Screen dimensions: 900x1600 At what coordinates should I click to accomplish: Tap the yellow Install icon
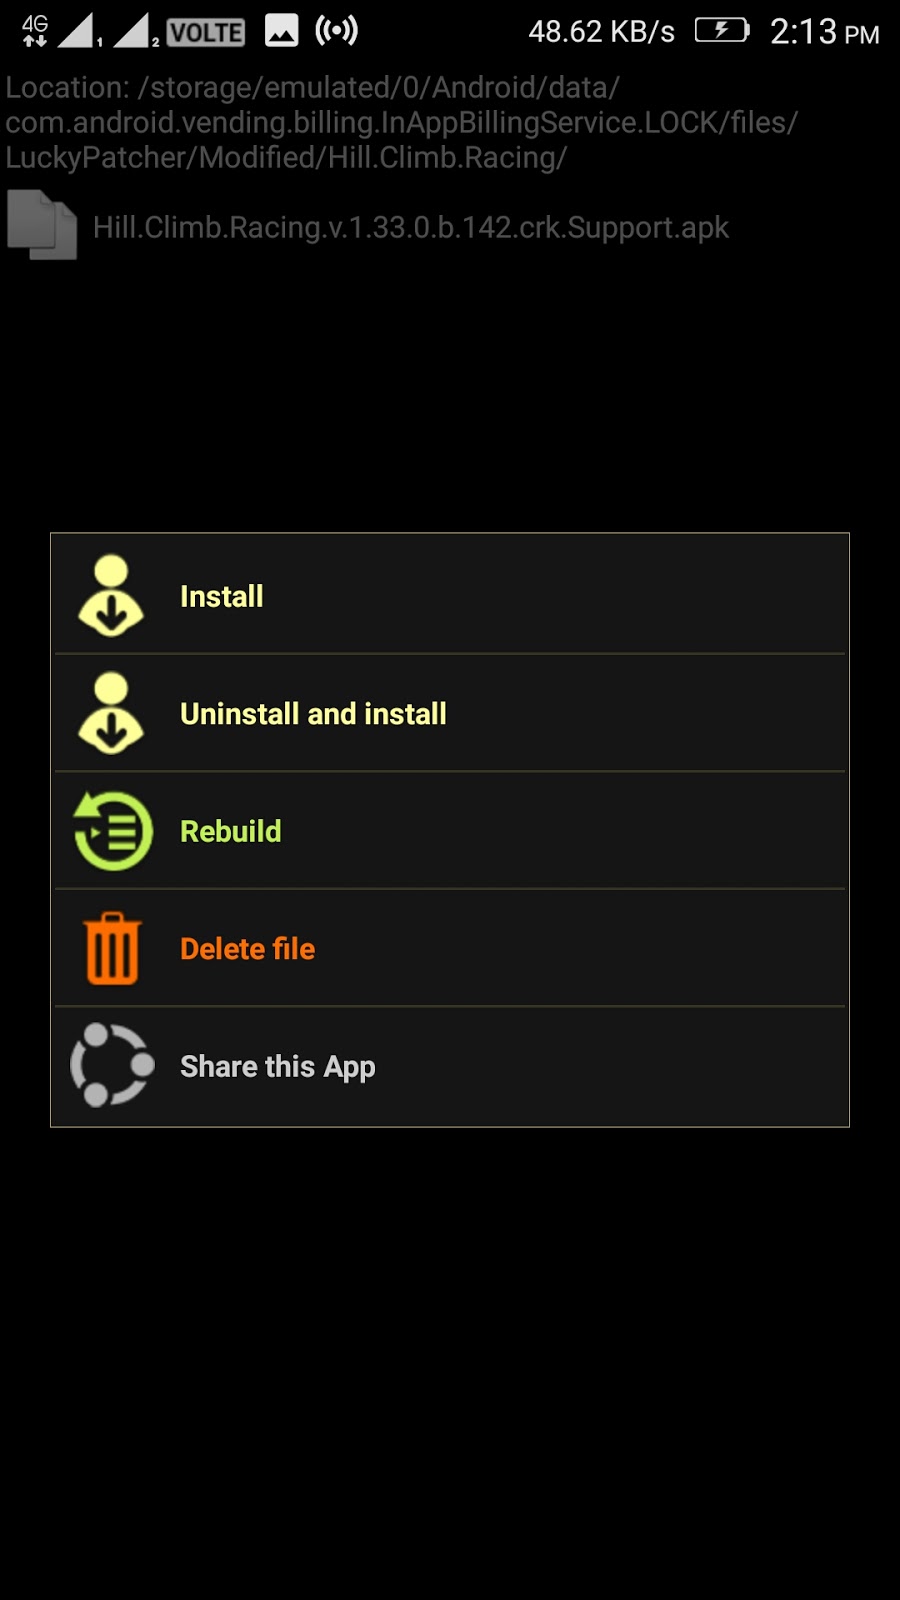111,596
